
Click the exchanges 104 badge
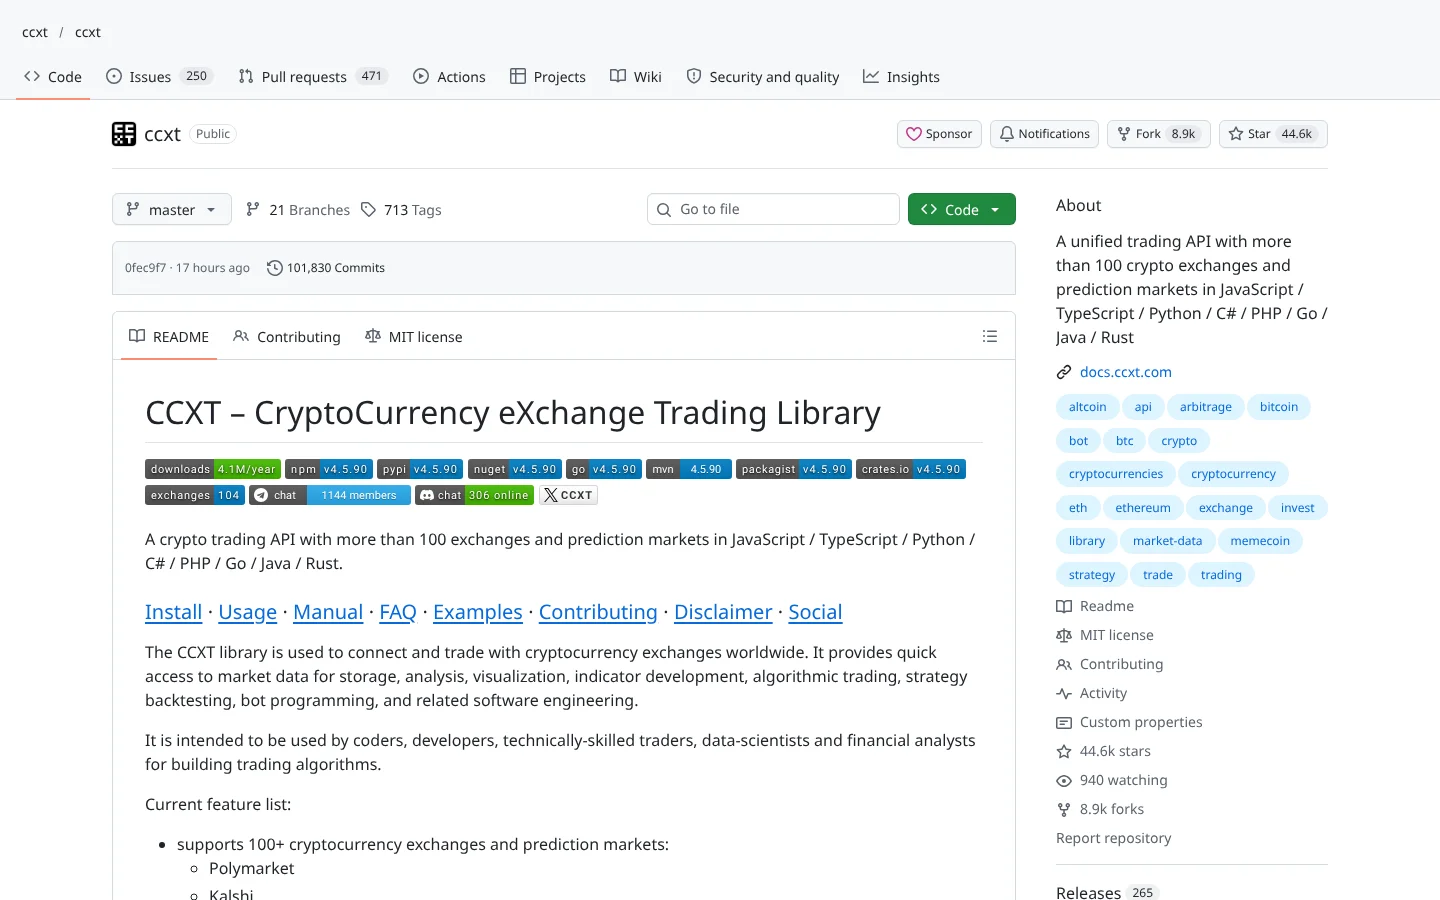[x=195, y=495]
